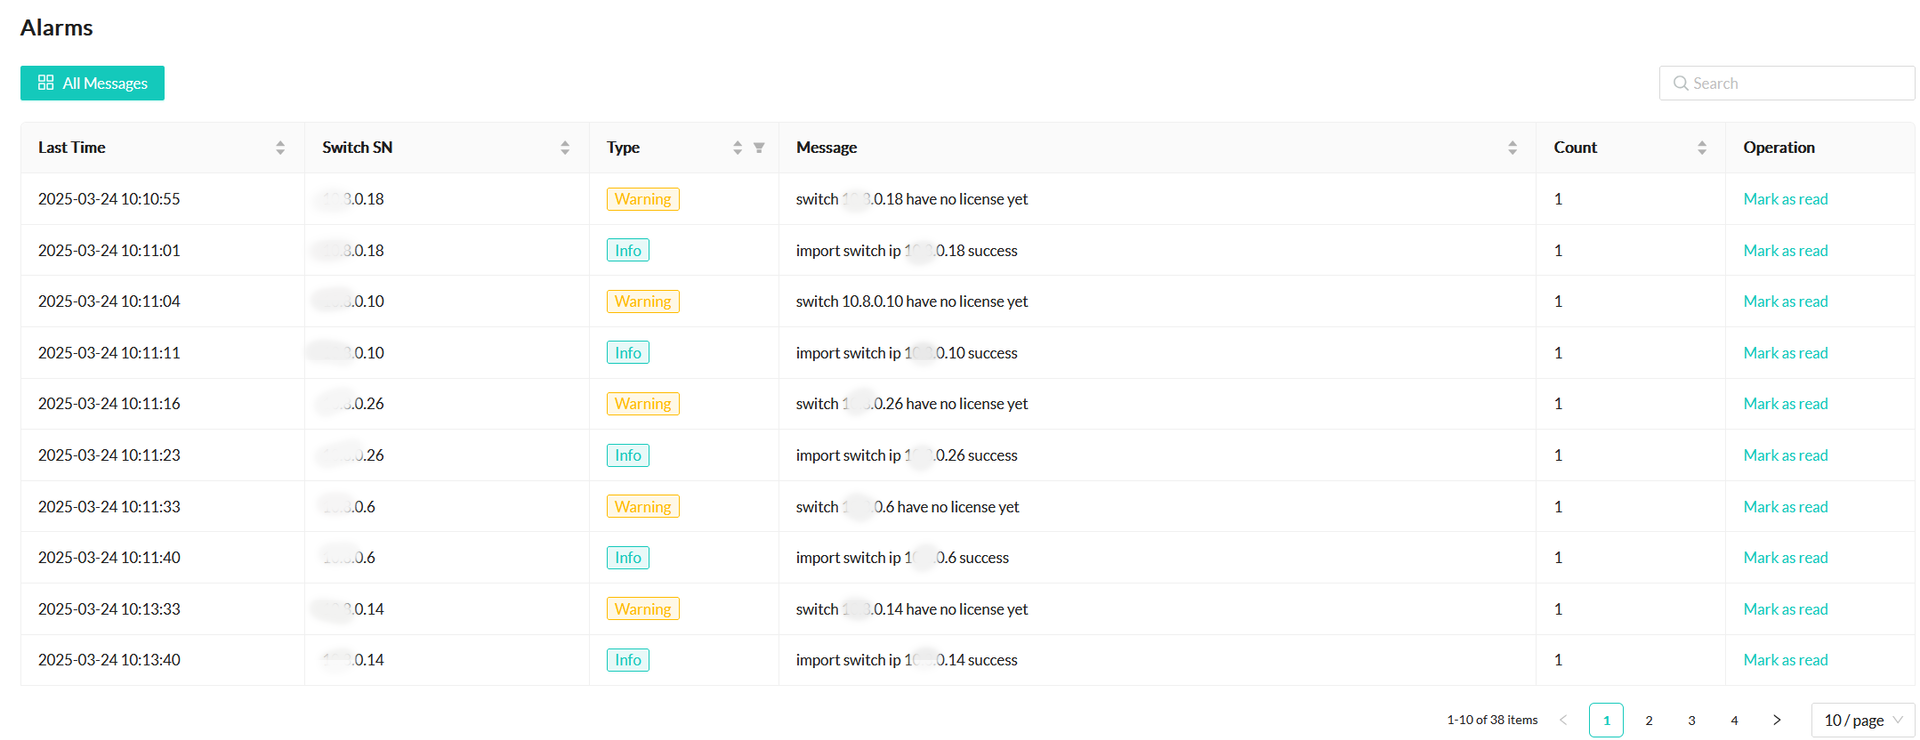Select current page 1 in pagination
This screenshot has height=740, width=1920.
1606,720
